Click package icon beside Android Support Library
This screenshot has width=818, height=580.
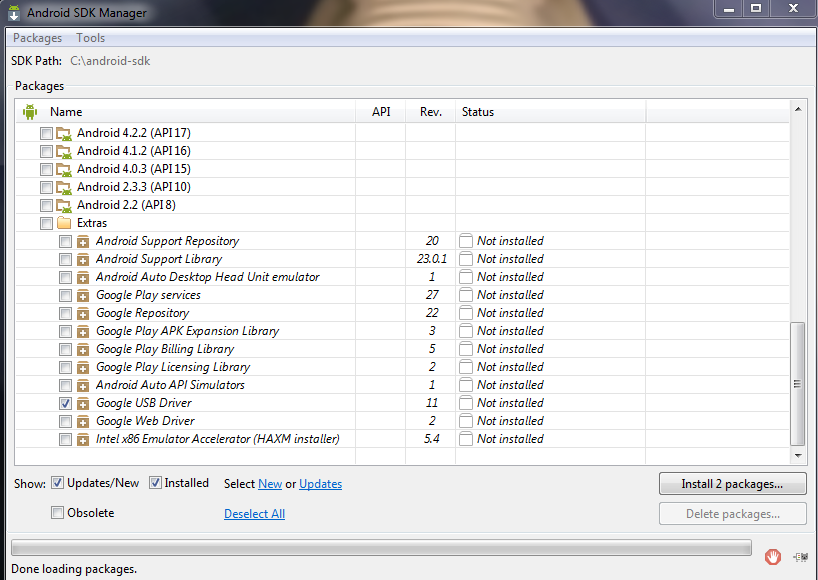pyautogui.click(x=82, y=260)
